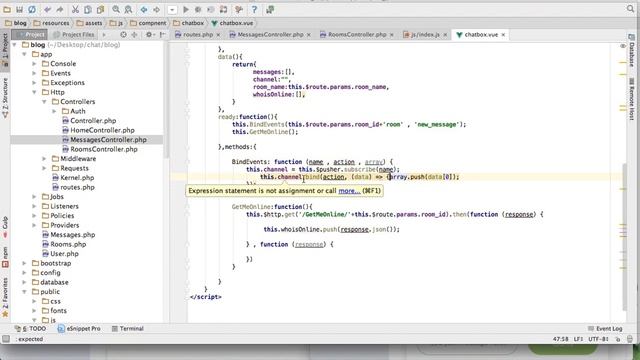640x360 pixels.
Task: Click the LF line separator selector
Action: click(578, 339)
